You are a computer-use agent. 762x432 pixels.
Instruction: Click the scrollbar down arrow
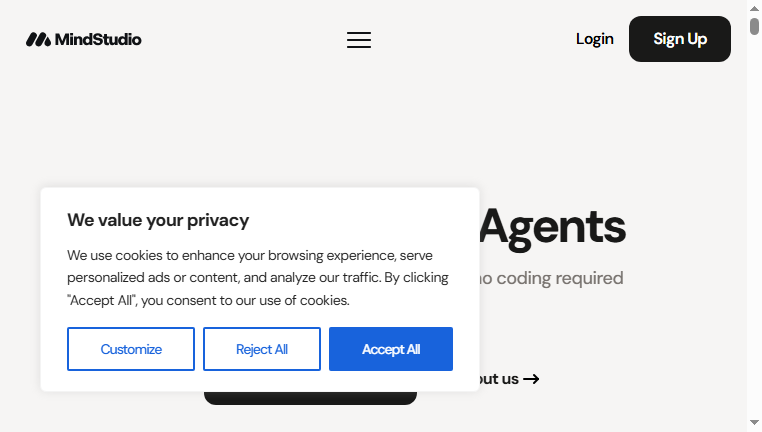pyautogui.click(x=754, y=422)
